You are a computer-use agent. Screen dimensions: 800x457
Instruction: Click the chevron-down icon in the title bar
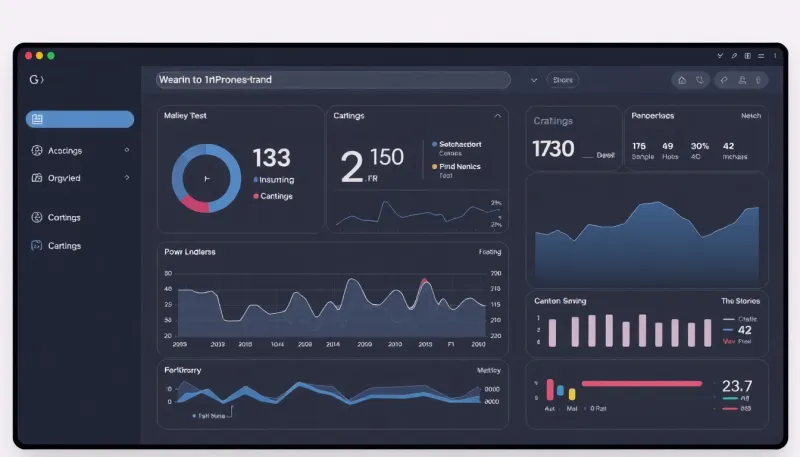point(720,56)
